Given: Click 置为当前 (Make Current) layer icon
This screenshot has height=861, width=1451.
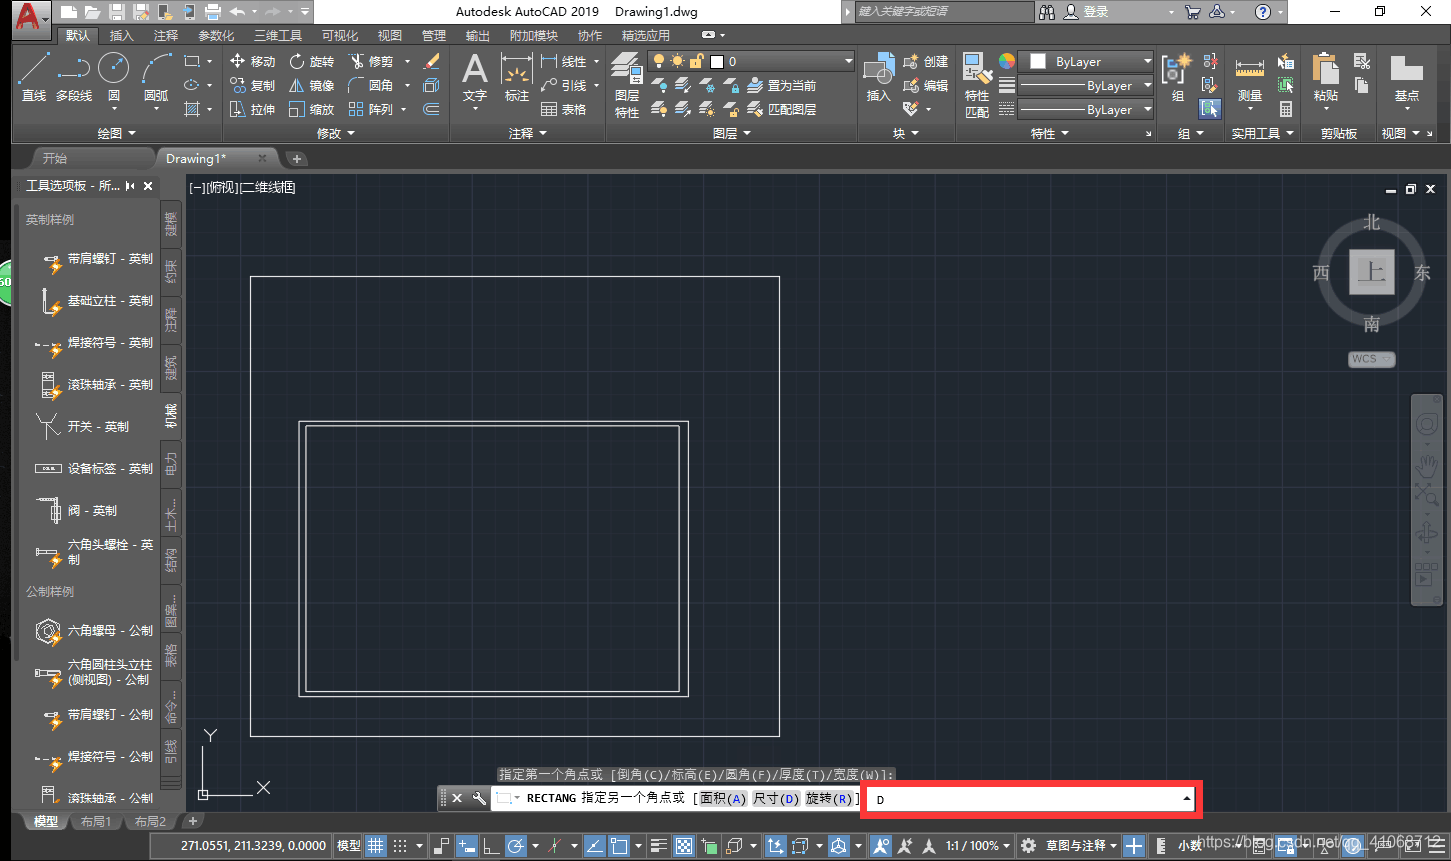Looking at the screenshot, I should (783, 86).
